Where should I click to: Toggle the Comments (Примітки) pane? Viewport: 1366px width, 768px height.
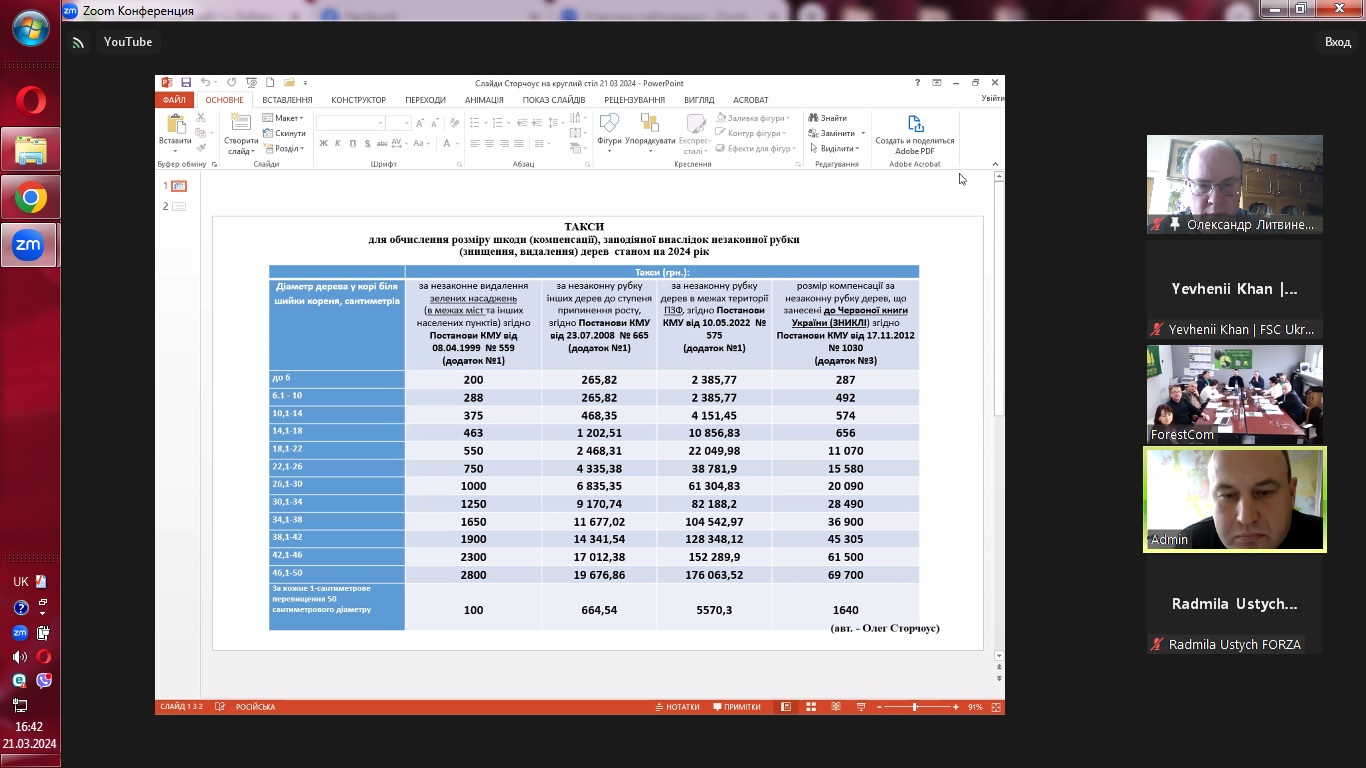point(736,707)
